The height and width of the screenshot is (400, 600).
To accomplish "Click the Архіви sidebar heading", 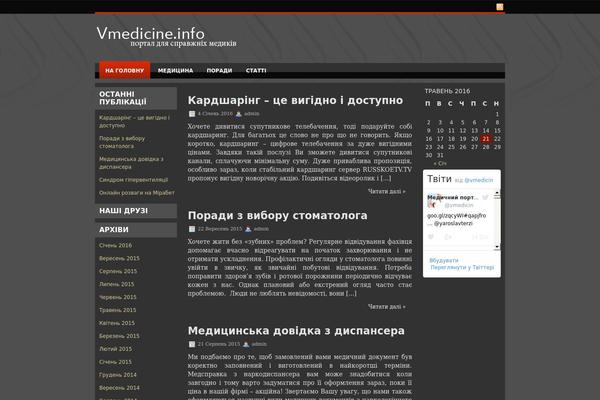I will click(x=136, y=230).
